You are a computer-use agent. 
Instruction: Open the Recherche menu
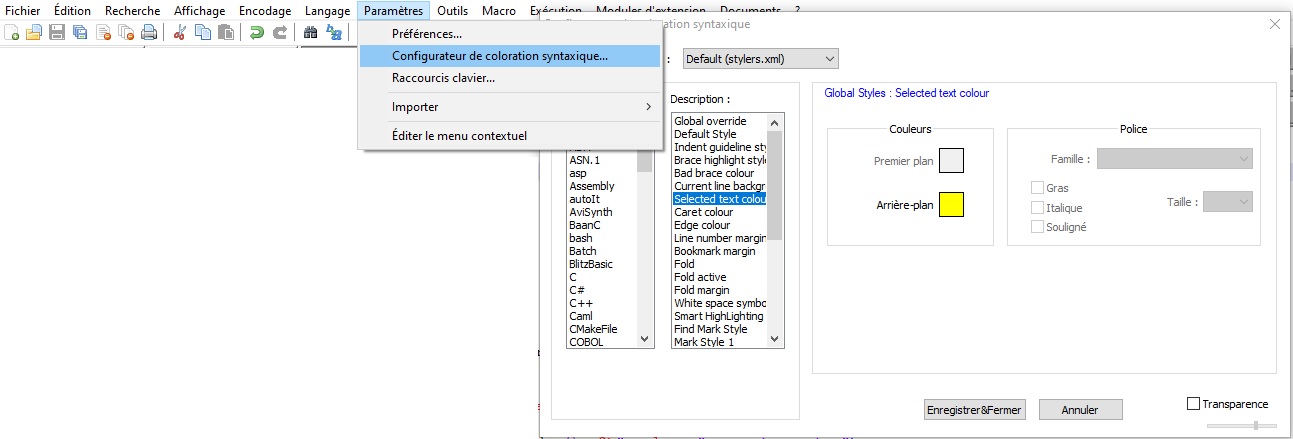pyautogui.click(x=132, y=10)
